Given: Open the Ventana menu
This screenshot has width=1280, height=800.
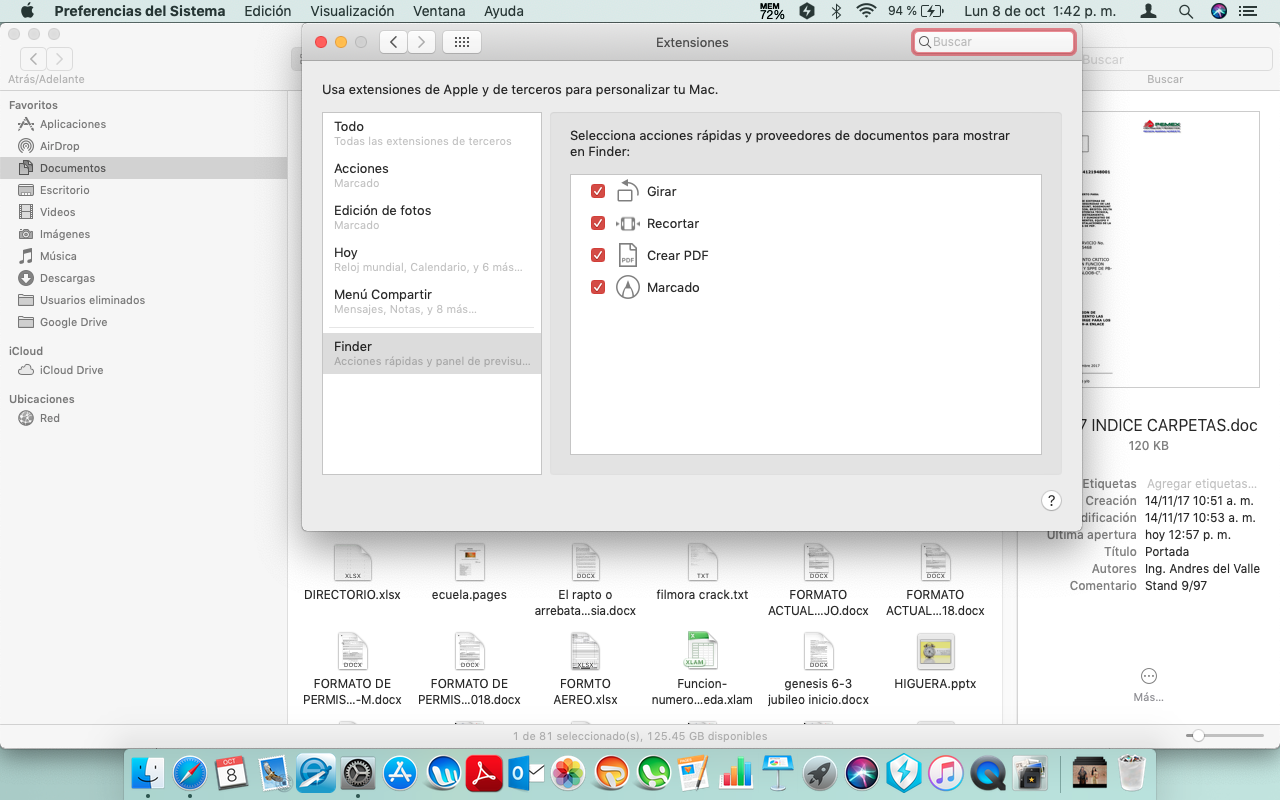Looking at the screenshot, I should (439, 11).
